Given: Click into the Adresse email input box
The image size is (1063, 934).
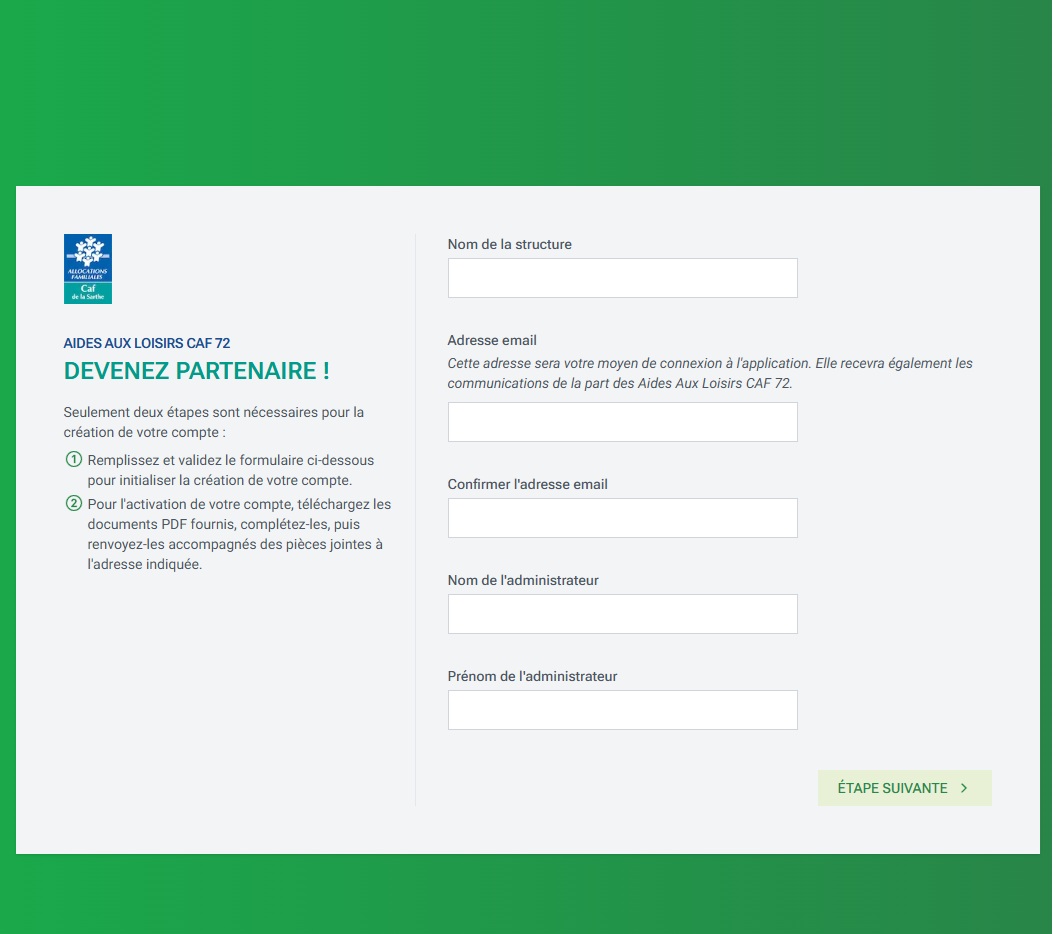Looking at the screenshot, I should pos(622,422).
